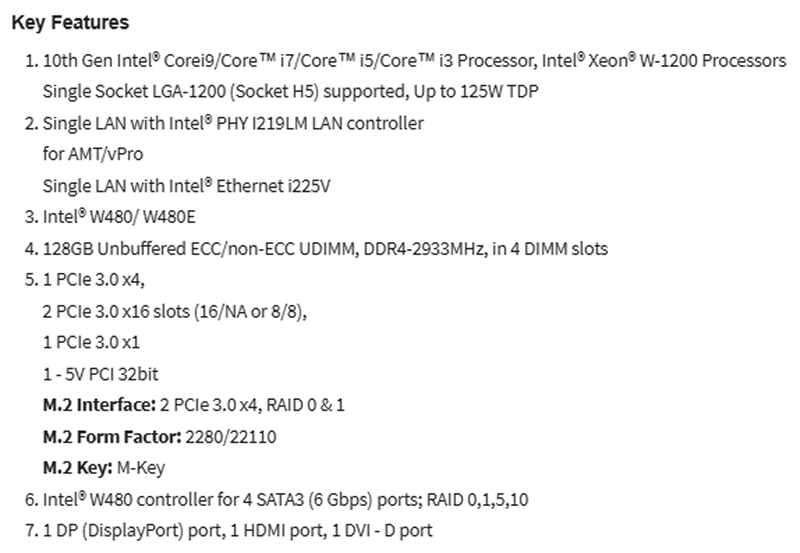
Task: Click the bold M.2 Form Factor label
Action: point(110,436)
